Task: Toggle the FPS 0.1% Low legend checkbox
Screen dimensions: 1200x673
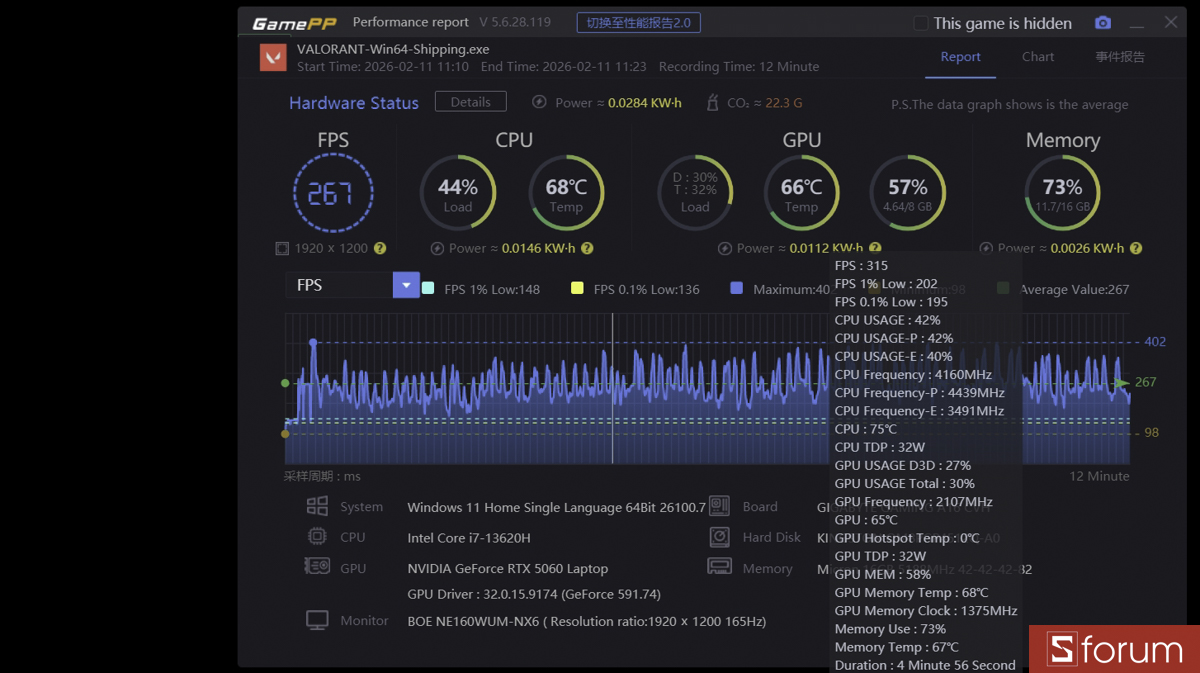Action: (576, 288)
